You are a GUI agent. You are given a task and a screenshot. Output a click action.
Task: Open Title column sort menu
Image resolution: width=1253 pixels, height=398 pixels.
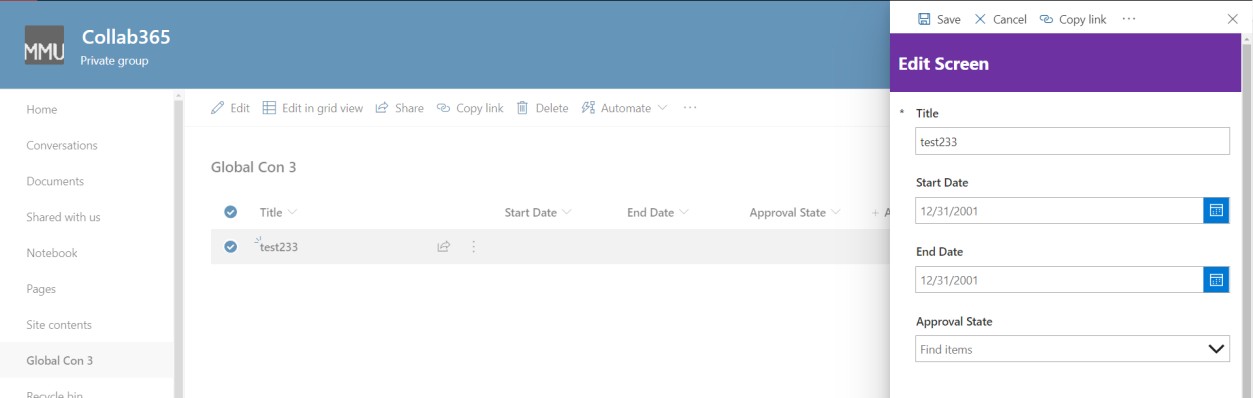pyautogui.click(x=279, y=212)
